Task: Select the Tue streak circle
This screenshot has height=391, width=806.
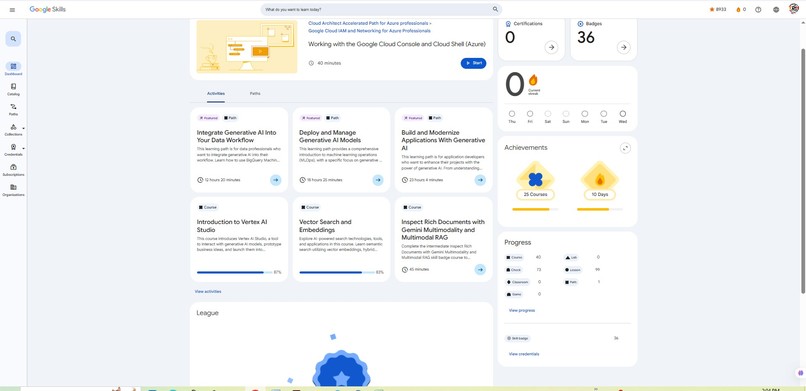Action: click(x=603, y=114)
